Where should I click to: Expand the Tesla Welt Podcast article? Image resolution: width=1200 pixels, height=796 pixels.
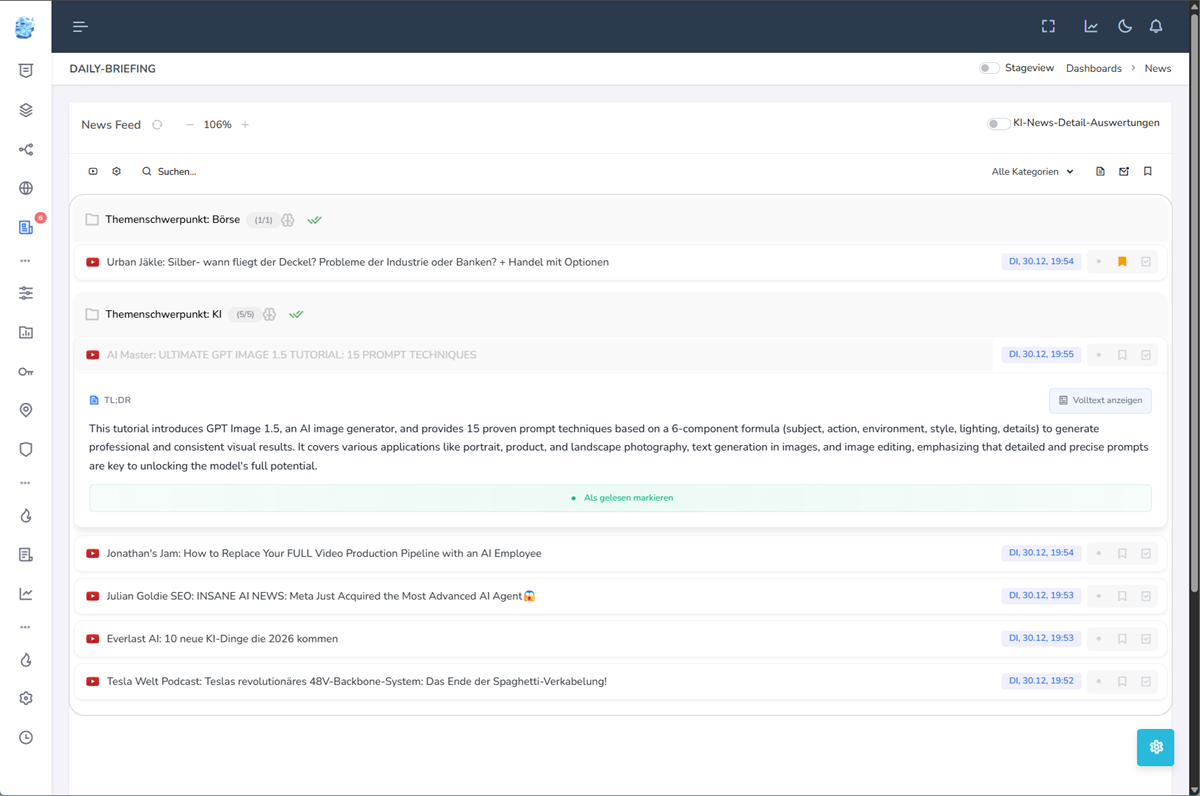click(x=356, y=682)
